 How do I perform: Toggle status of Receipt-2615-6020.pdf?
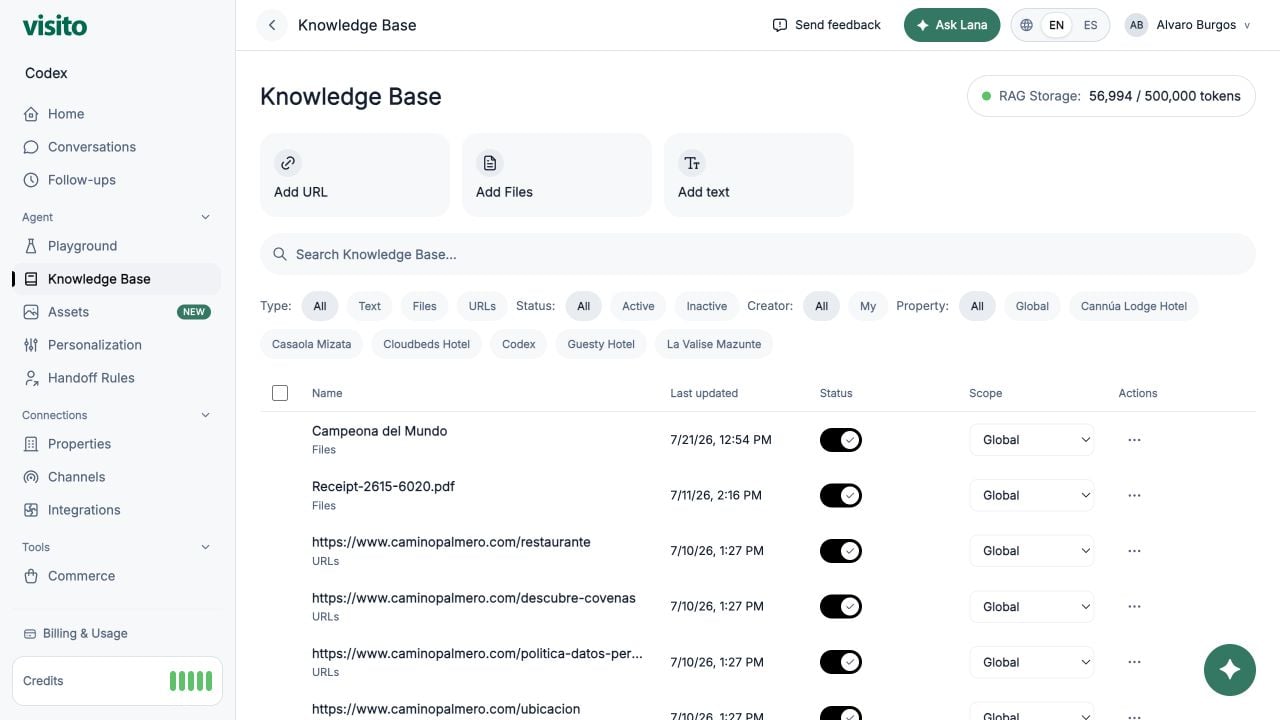[x=841, y=495]
